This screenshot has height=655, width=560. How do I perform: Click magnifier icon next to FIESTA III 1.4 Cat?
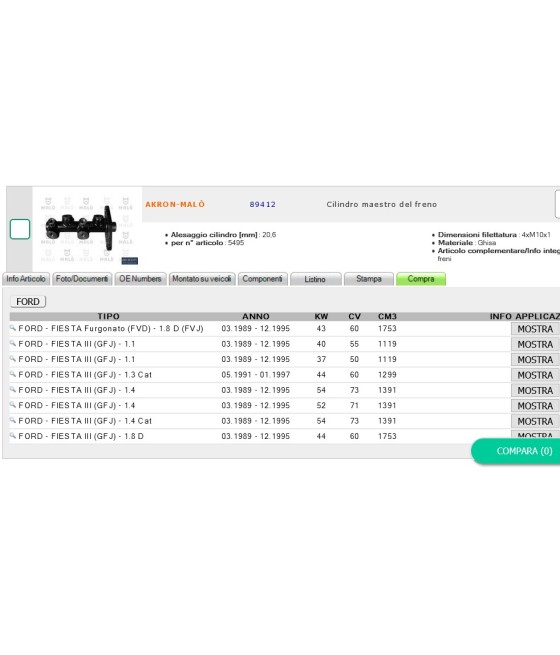[13, 420]
